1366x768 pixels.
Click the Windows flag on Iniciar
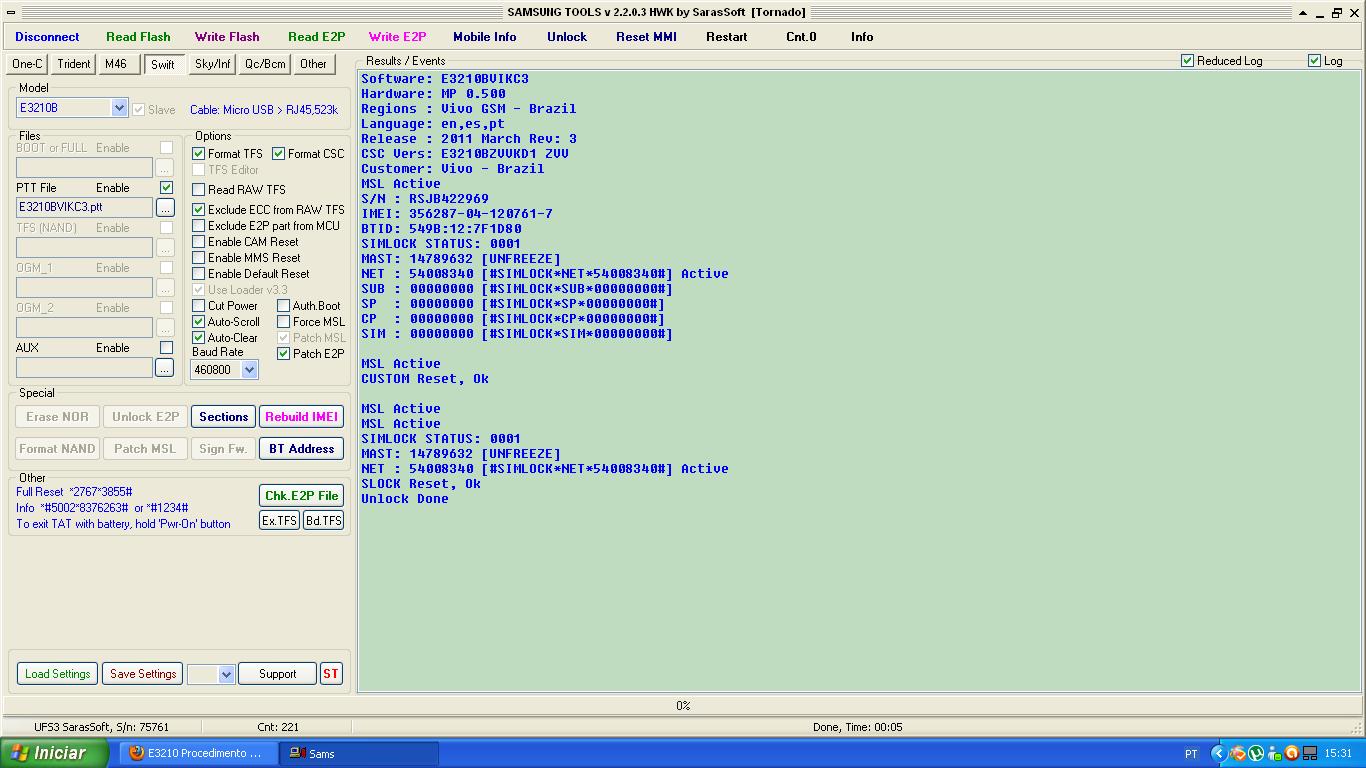19,753
